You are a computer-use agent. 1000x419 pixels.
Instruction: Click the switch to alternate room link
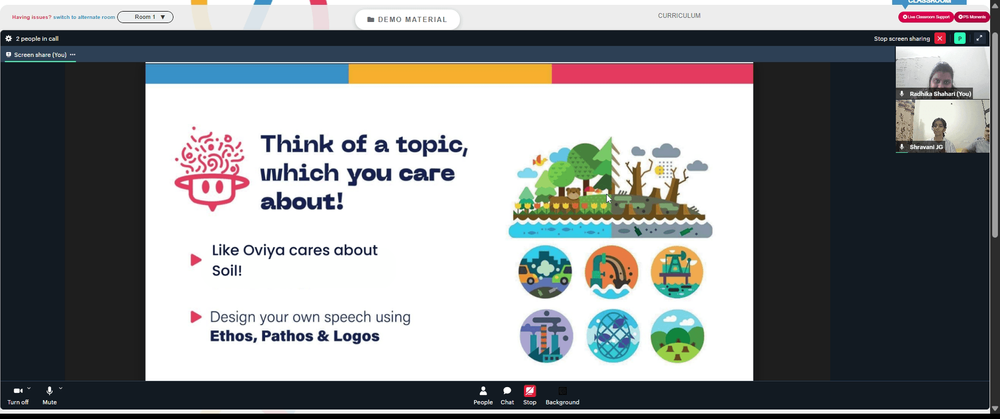(x=84, y=17)
